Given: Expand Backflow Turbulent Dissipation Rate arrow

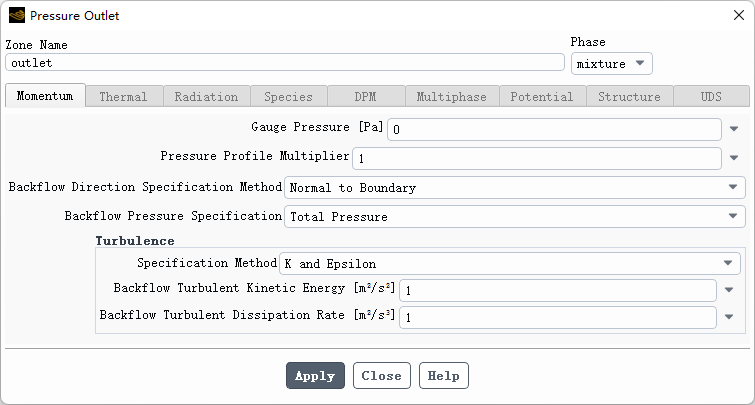Looking at the screenshot, I should [x=729, y=317].
